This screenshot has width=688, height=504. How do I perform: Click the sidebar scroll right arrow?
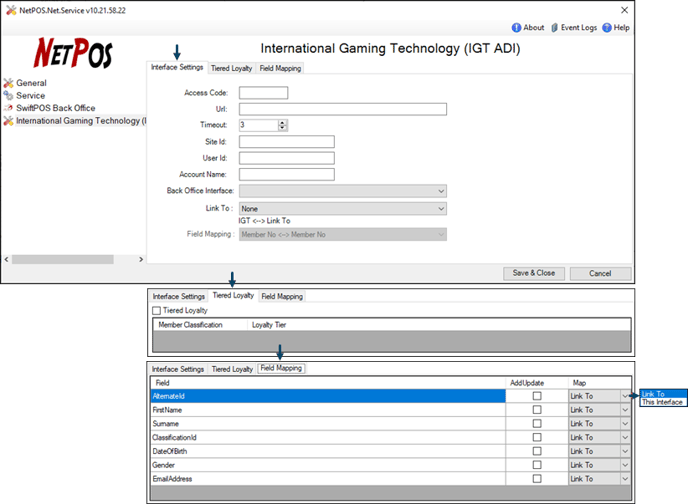(141, 260)
